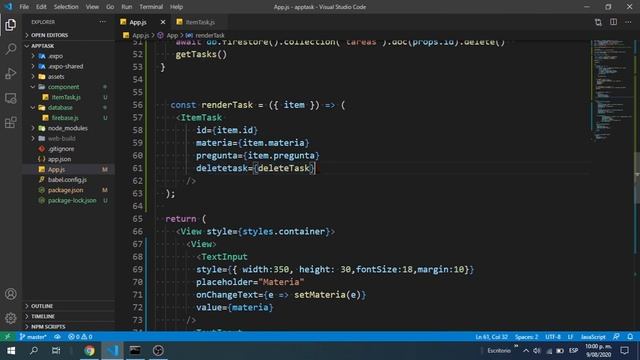Collapse the database folder
Image resolution: width=640 pixels, height=360 pixels.
point(60,107)
